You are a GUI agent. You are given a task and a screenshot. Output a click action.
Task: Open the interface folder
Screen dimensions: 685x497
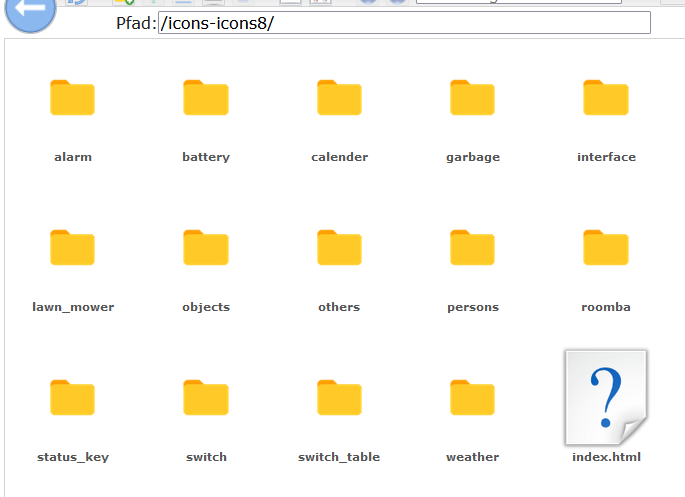pyautogui.click(x=606, y=98)
